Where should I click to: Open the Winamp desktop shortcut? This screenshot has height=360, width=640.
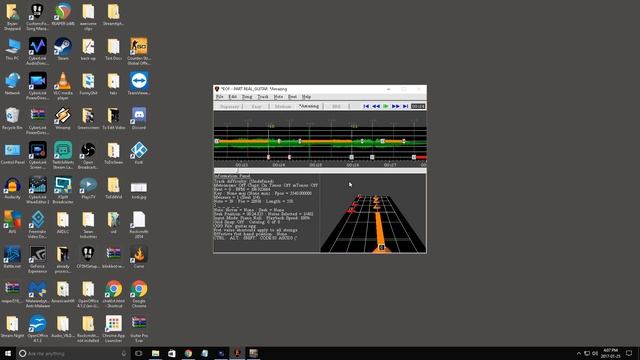(63, 118)
